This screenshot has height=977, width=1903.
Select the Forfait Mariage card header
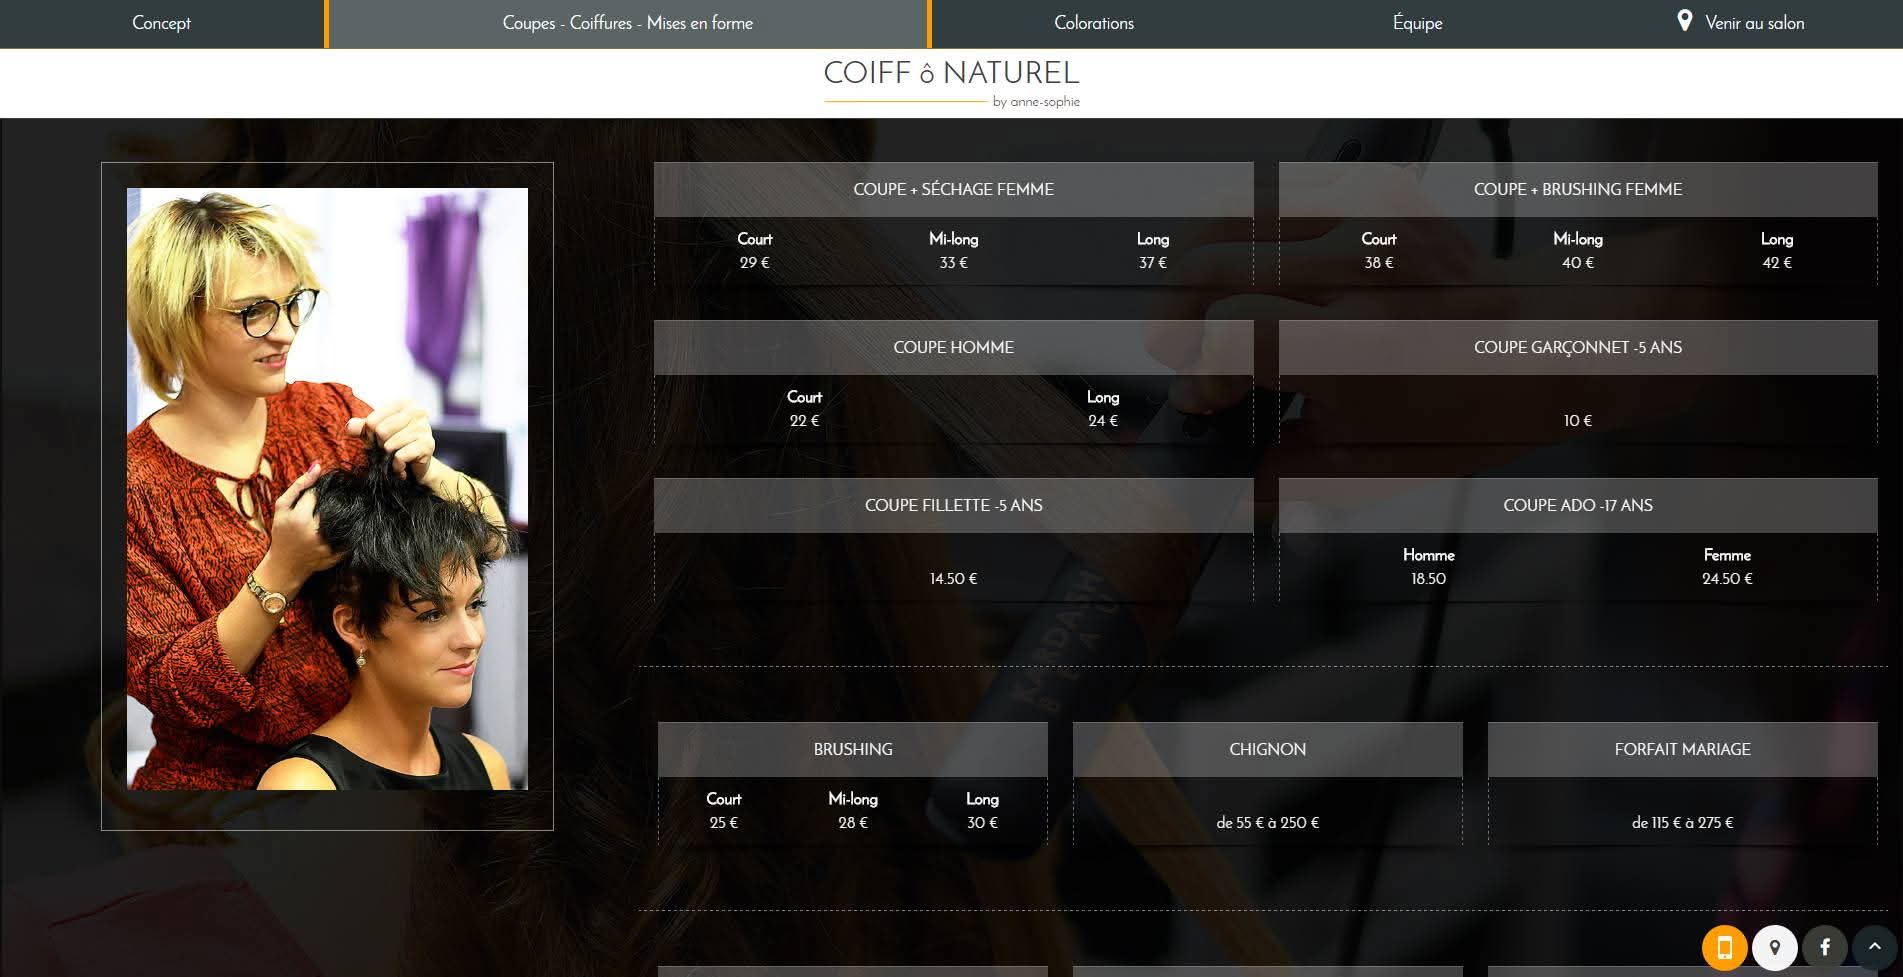tap(1682, 749)
